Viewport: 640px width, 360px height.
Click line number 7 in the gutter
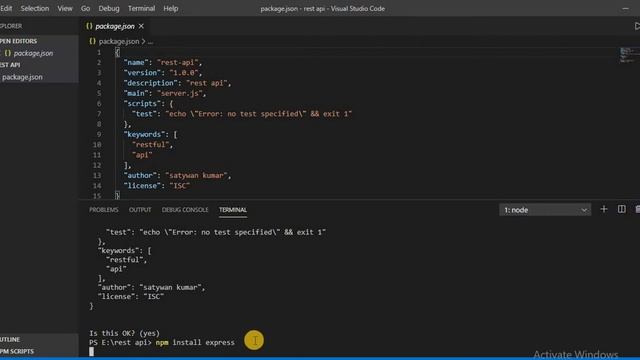[x=99, y=114]
